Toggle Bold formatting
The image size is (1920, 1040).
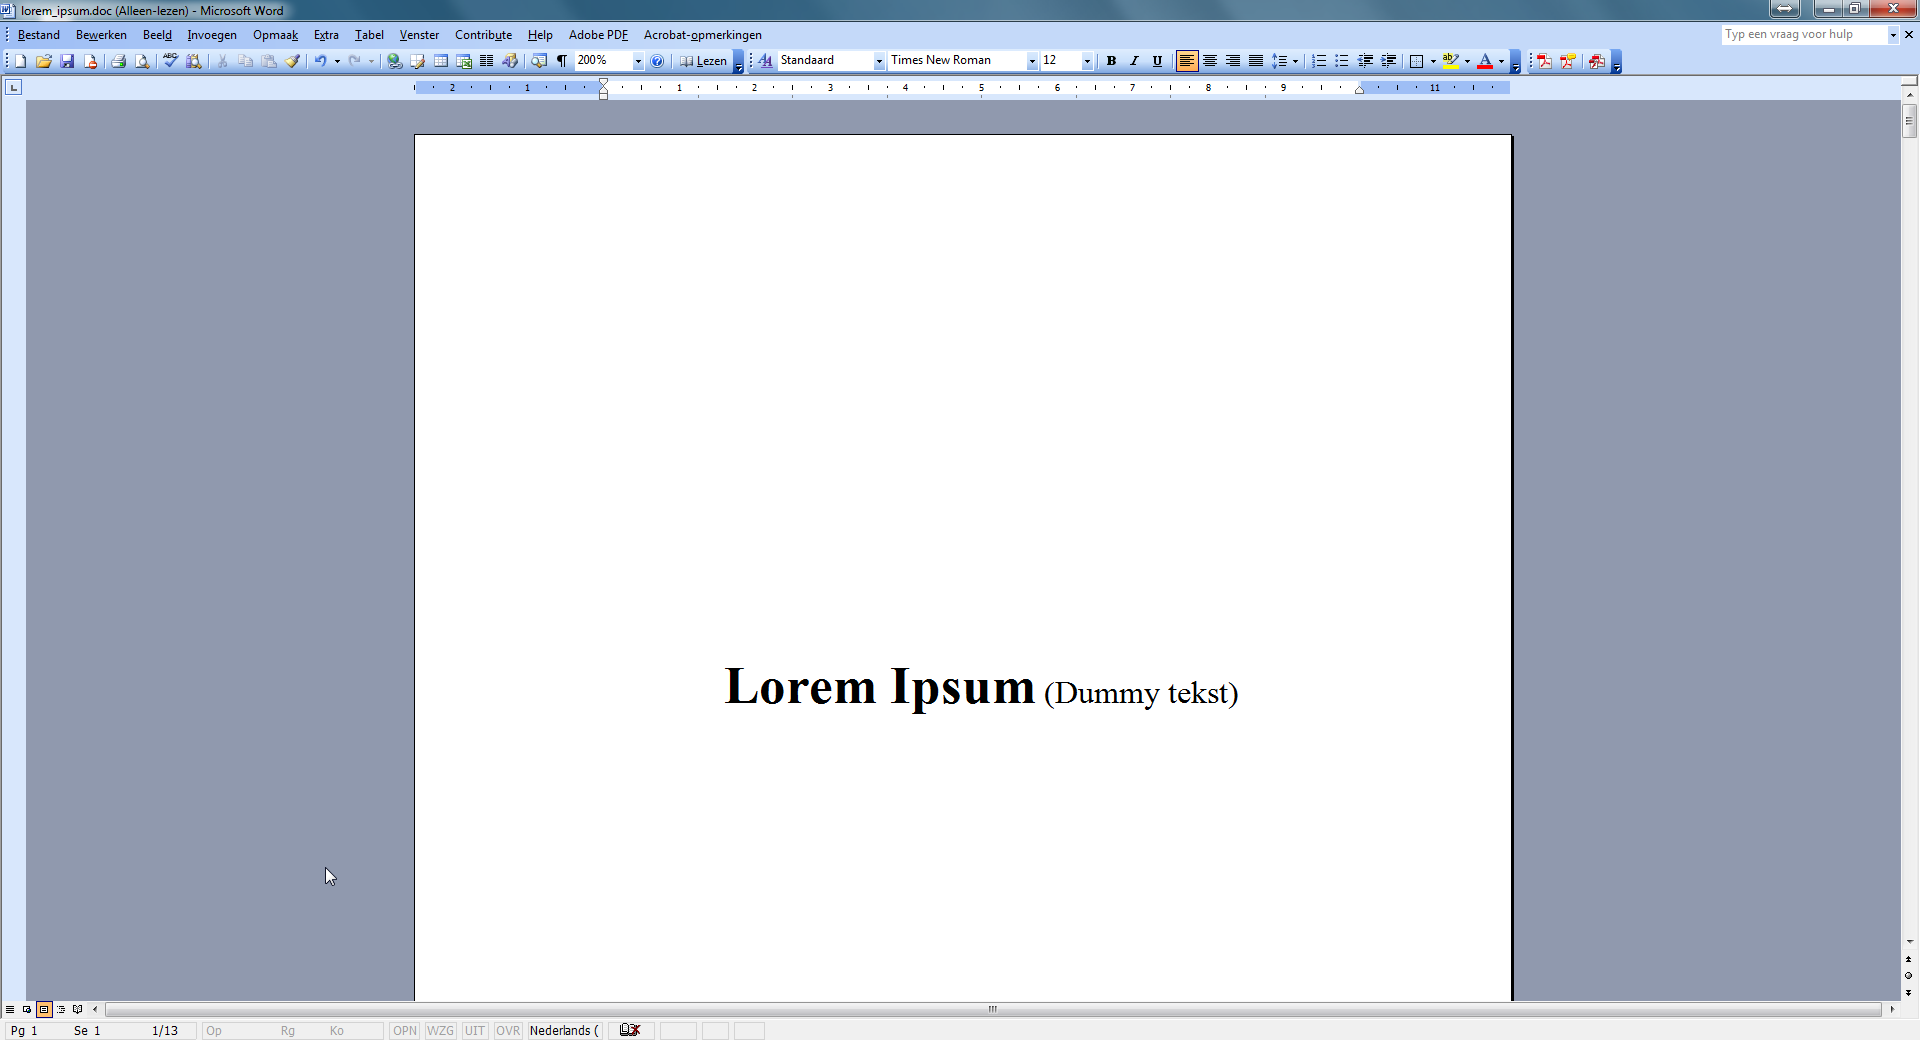coord(1111,61)
